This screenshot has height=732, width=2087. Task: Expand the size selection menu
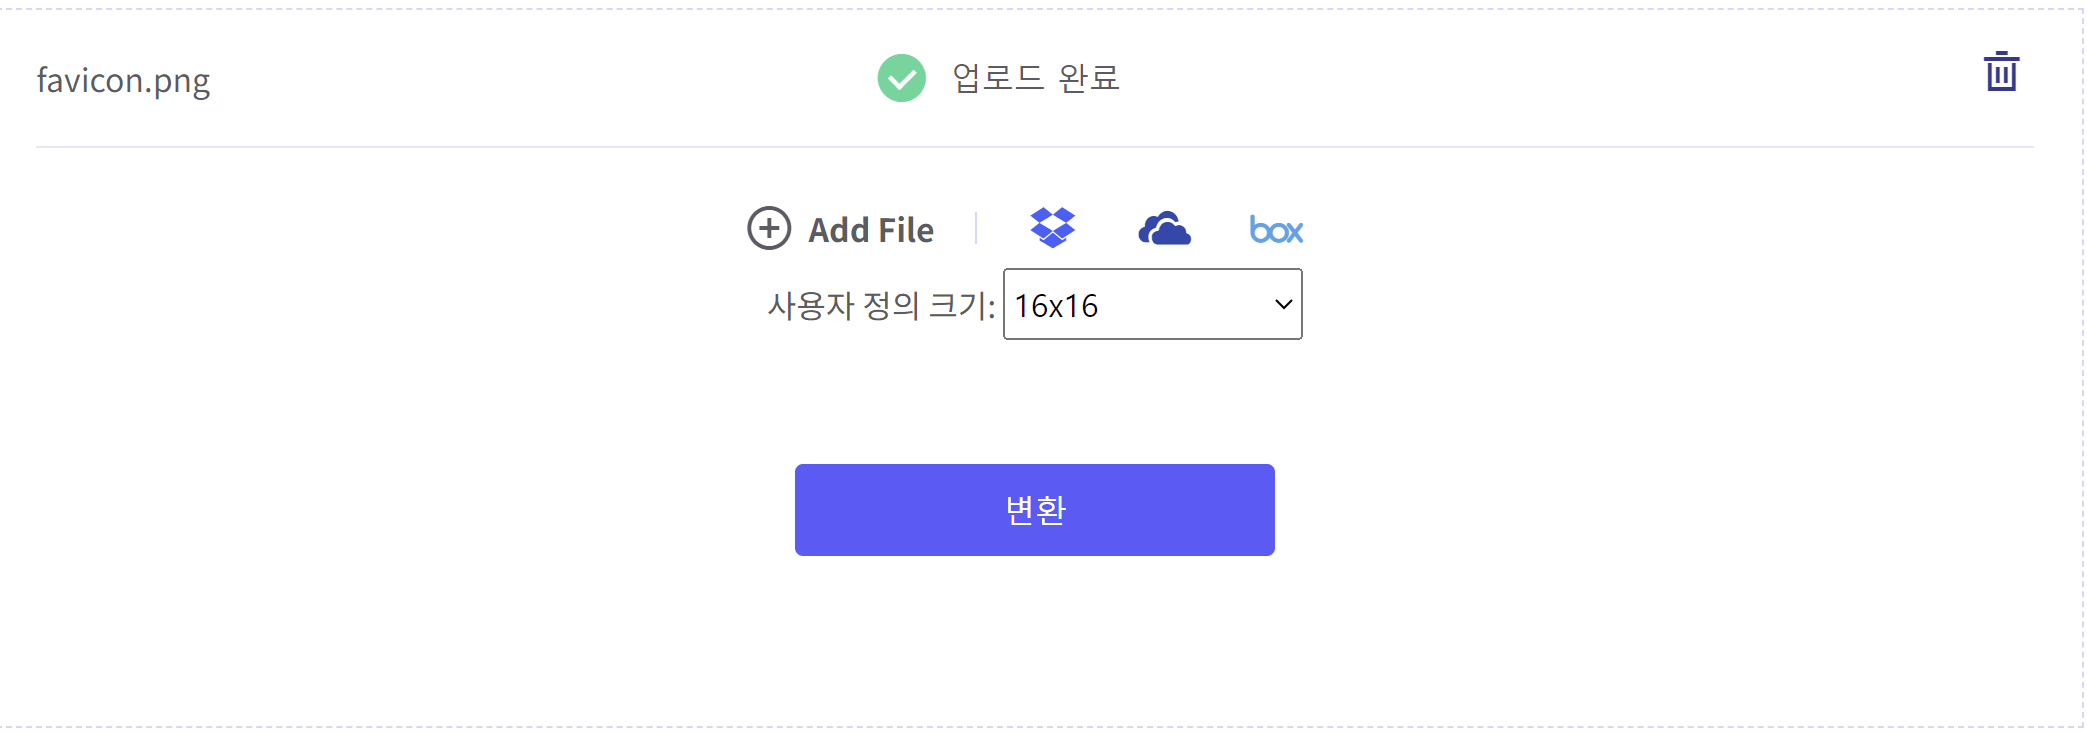(x=1151, y=305)
